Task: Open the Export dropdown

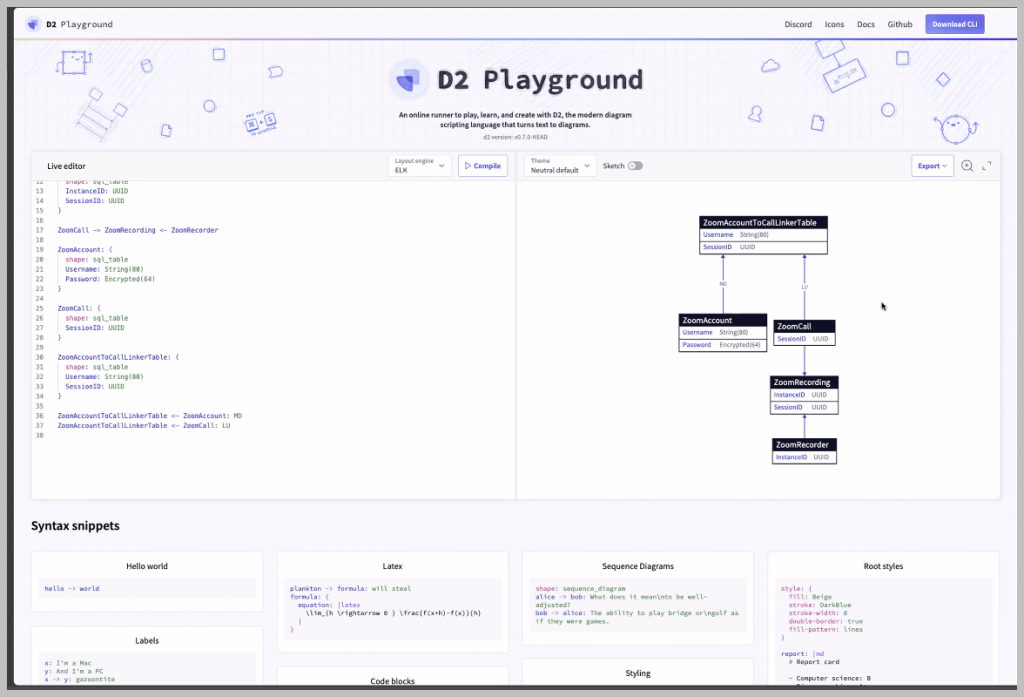Action: 932,166
